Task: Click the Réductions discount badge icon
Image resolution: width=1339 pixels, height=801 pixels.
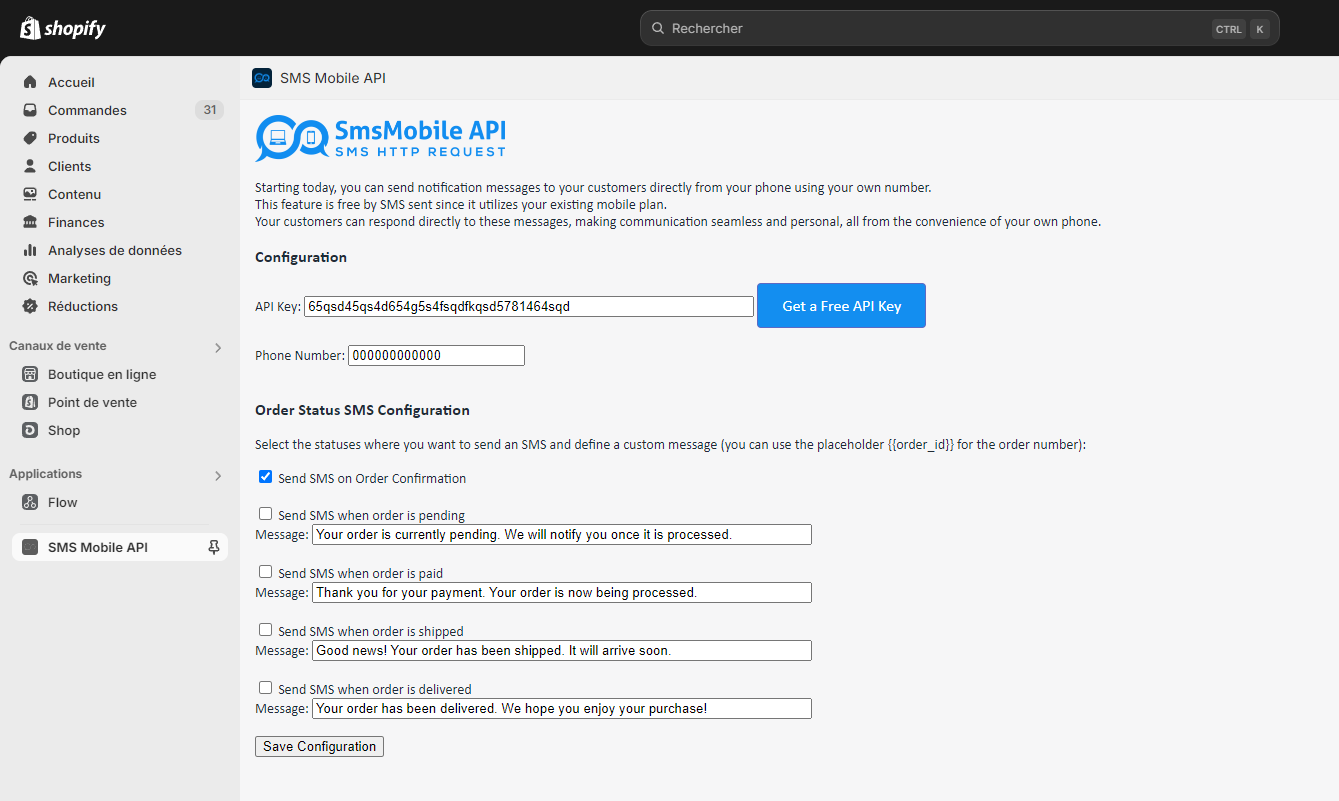Action: 30,306
